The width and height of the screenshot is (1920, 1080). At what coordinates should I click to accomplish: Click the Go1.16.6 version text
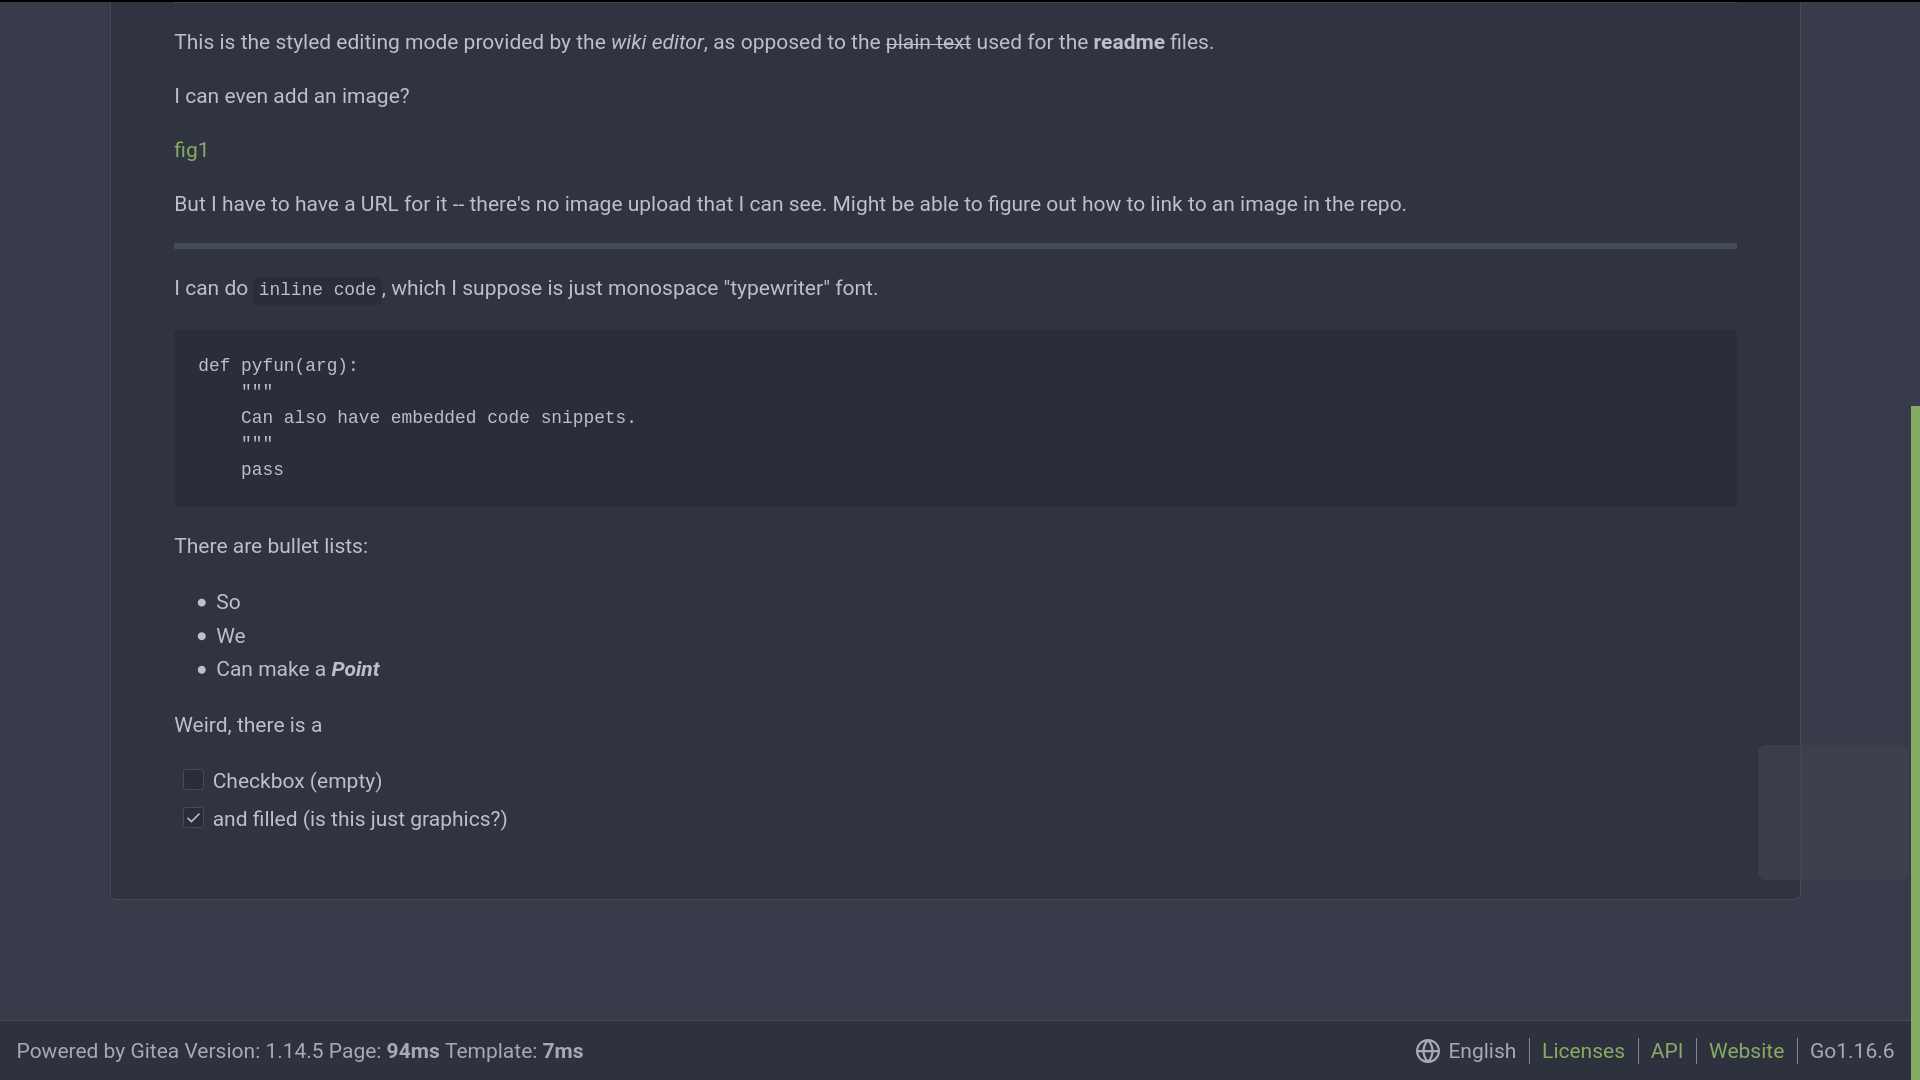pyautogui.click(x=1851, y=1051)
